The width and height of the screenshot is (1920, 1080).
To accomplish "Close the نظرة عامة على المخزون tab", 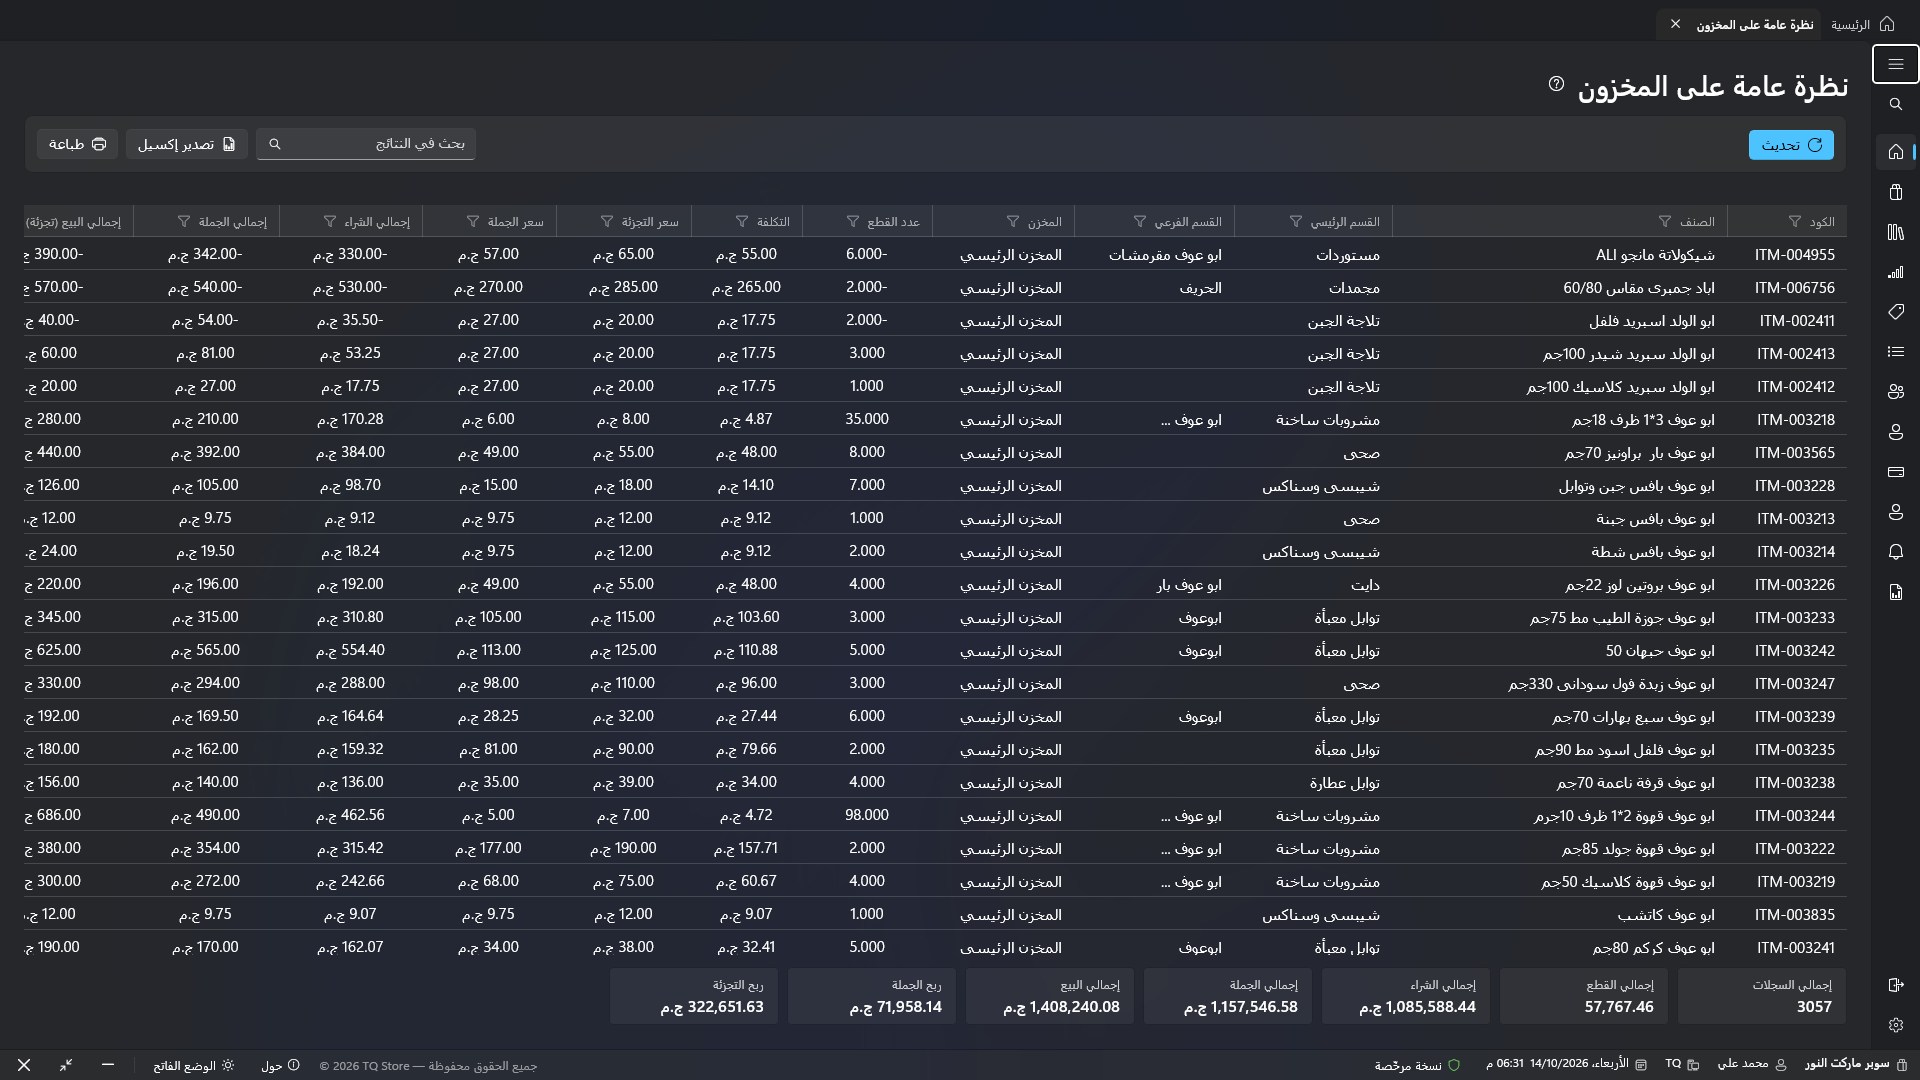I will tap(1675, 24).
